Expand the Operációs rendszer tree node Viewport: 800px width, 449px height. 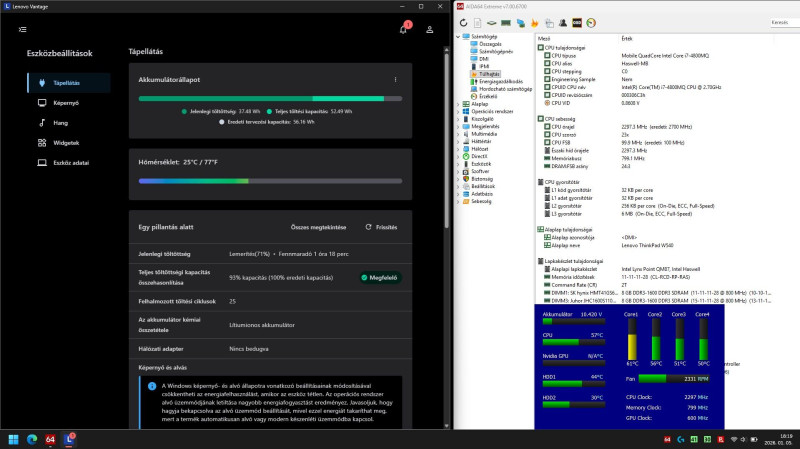pyautogui.click(x=458, y=111)
